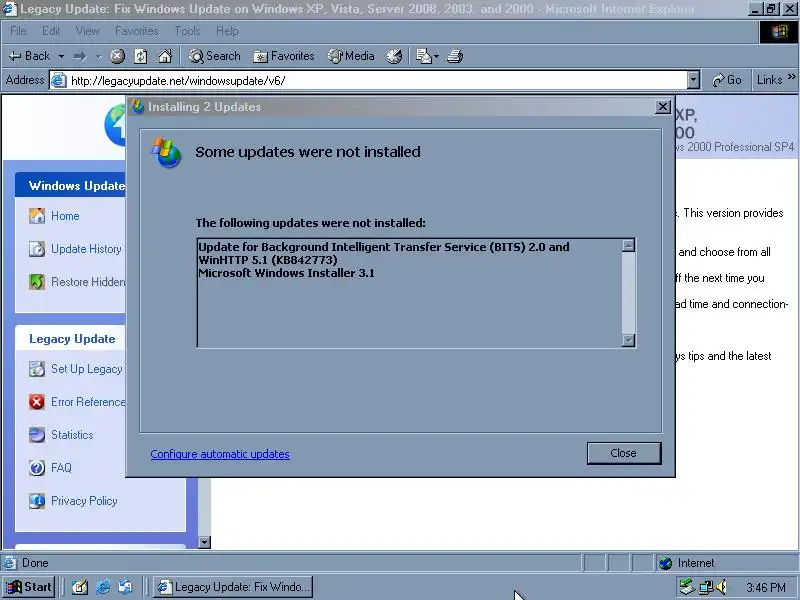Click the Print toolbar icon
The image size is (800, 600).
(455, 56)
